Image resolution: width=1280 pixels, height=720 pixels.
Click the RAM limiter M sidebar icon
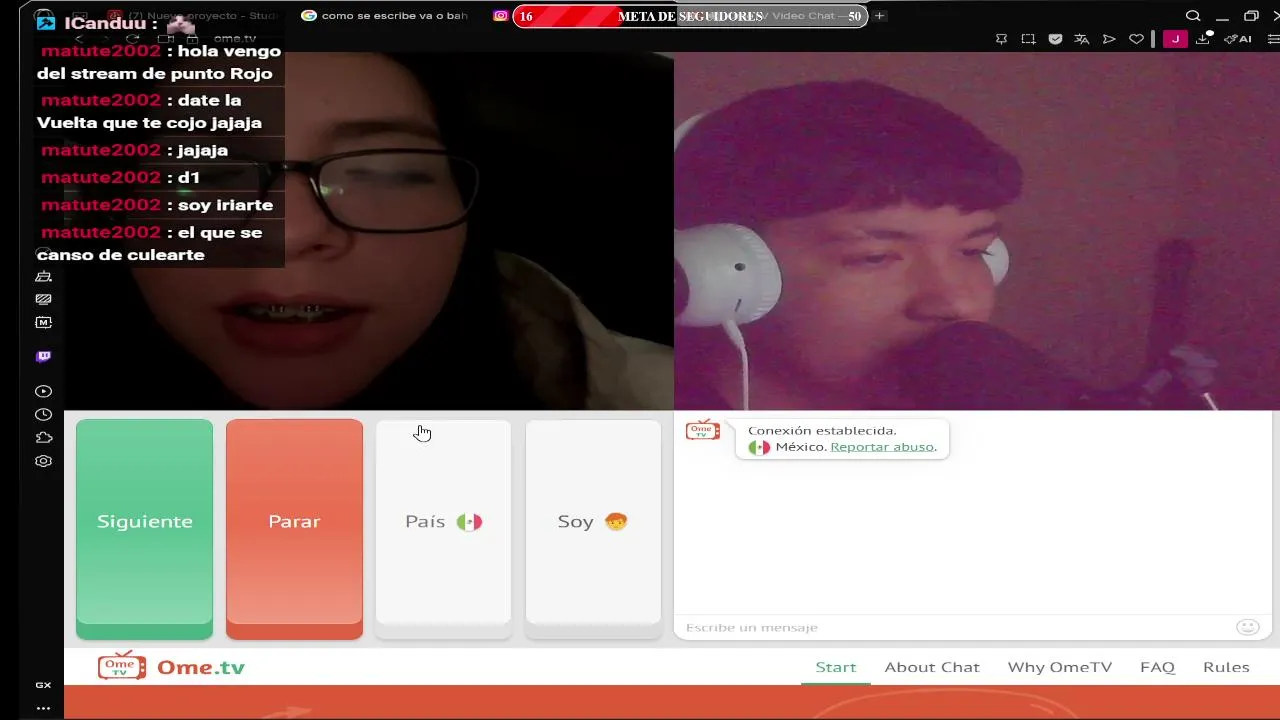(x=43, y=323)
